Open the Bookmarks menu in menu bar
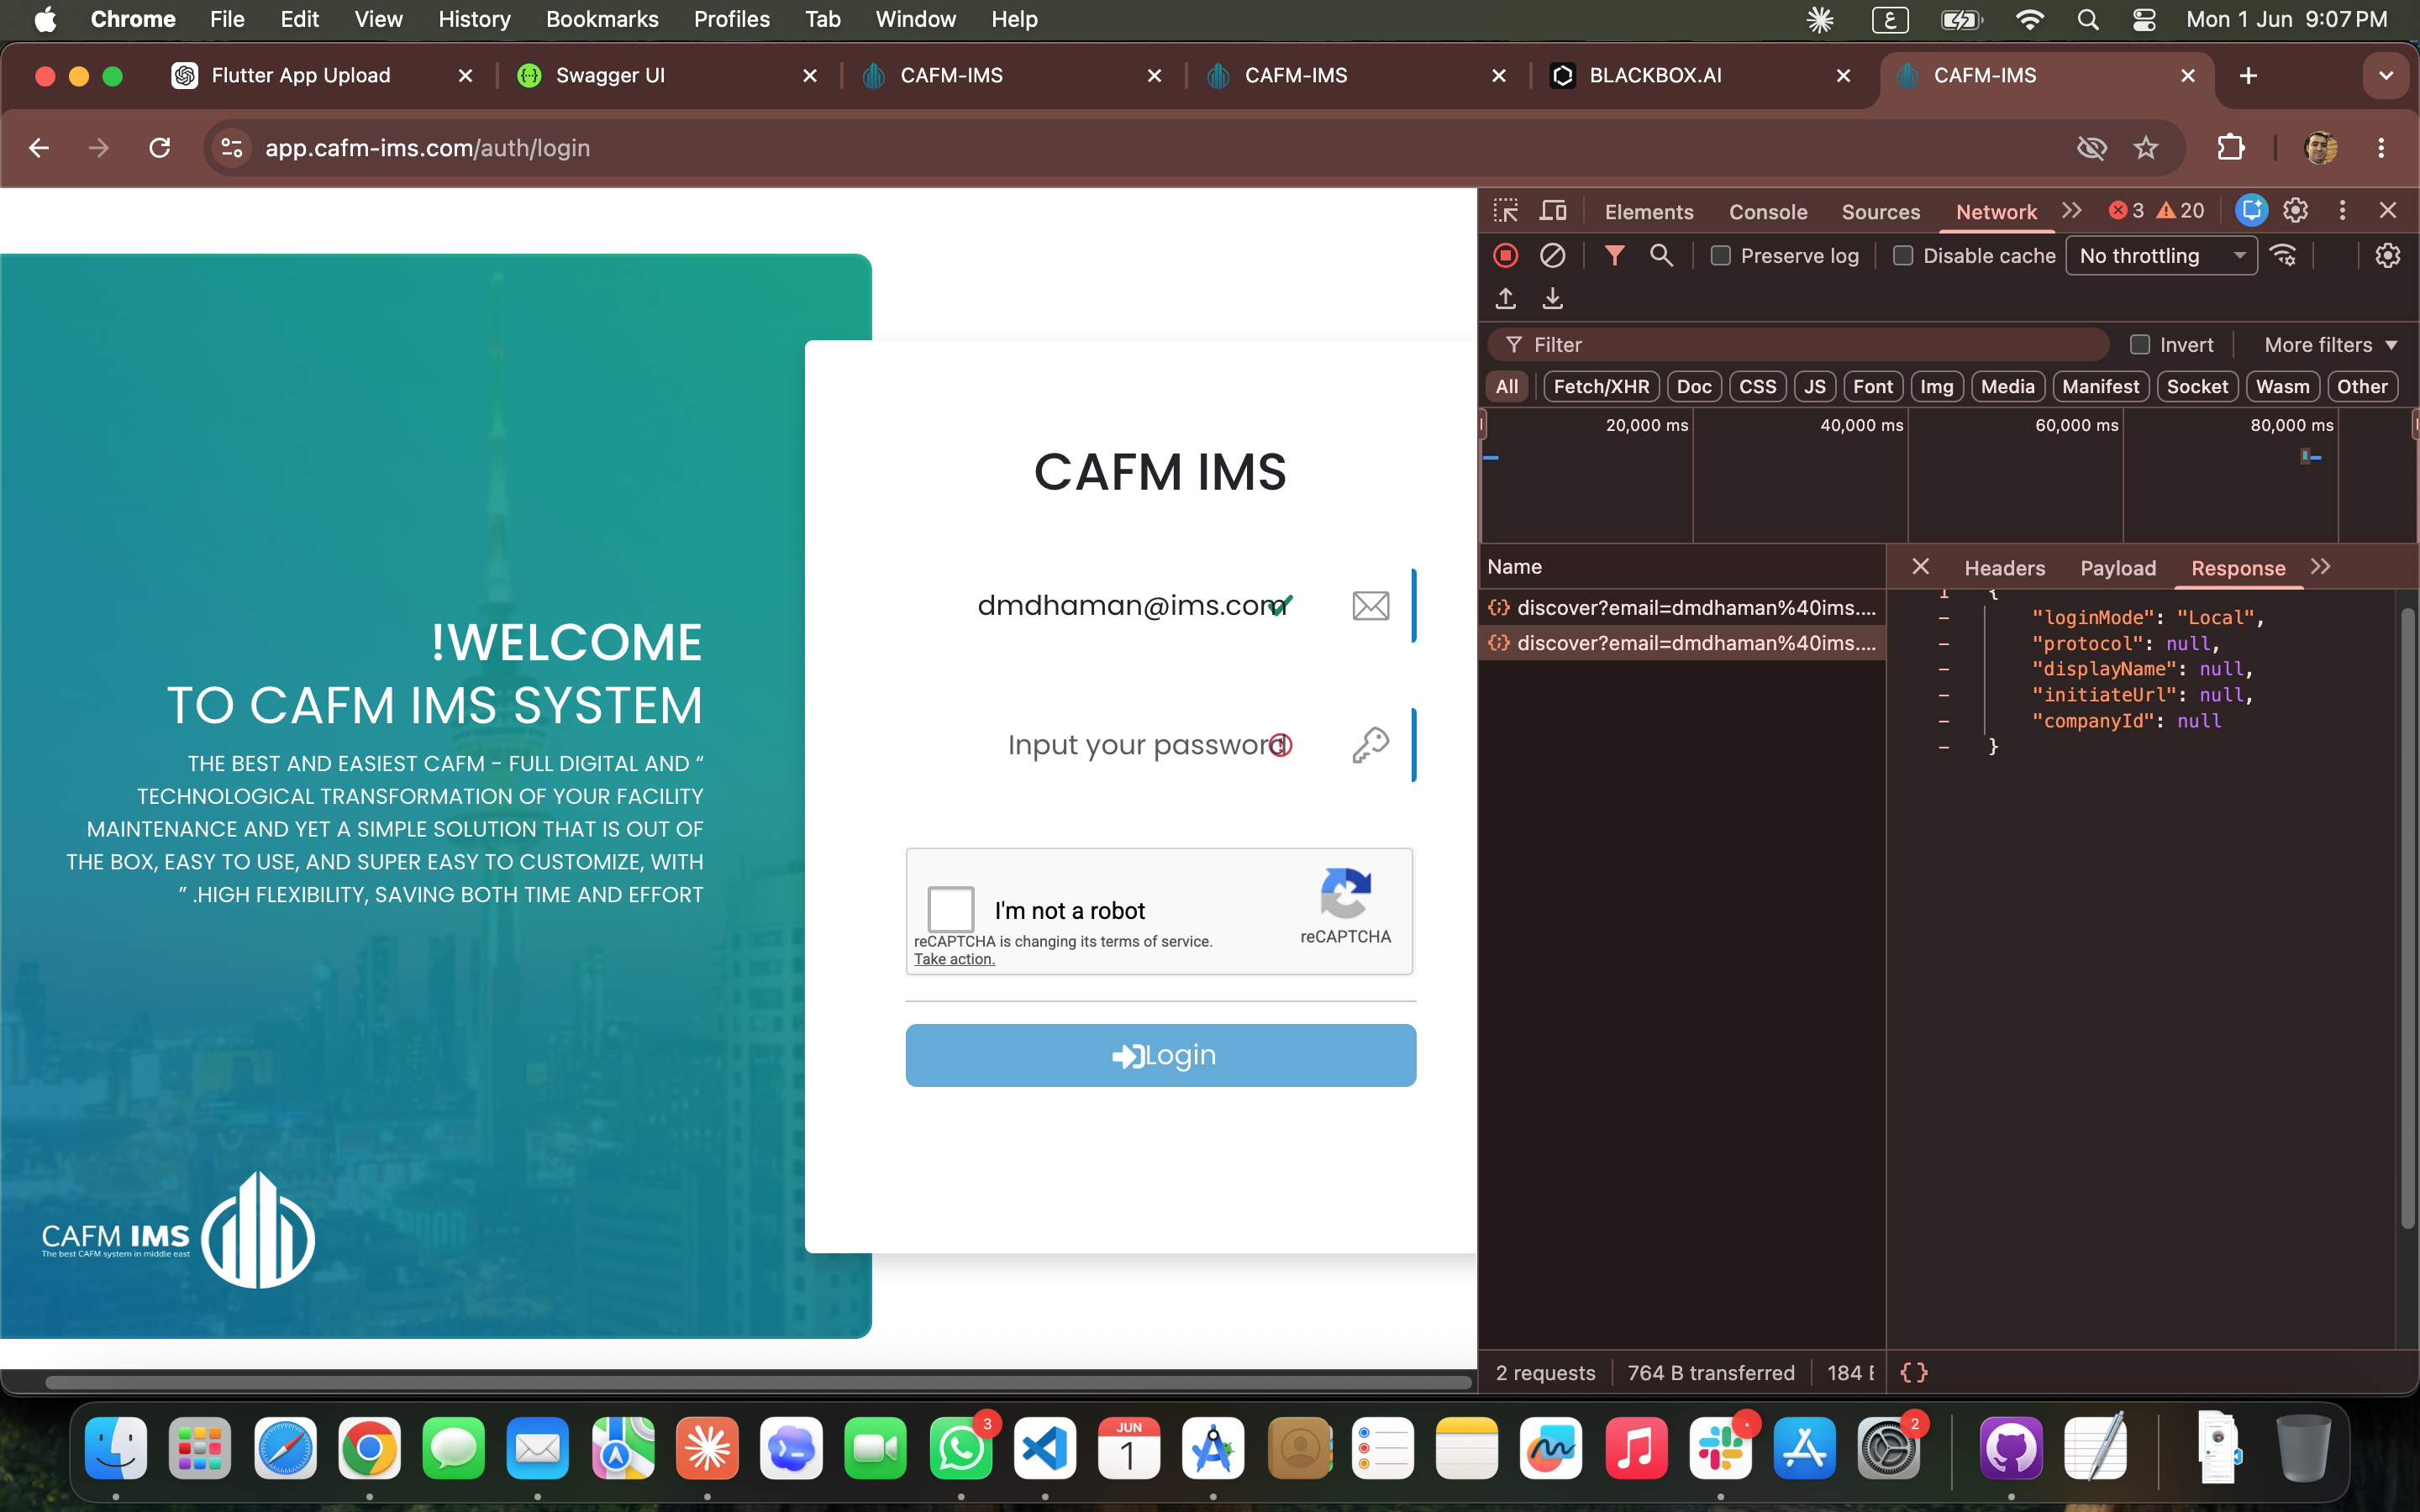This screenshot has width=2420, height=1512. 602,19
